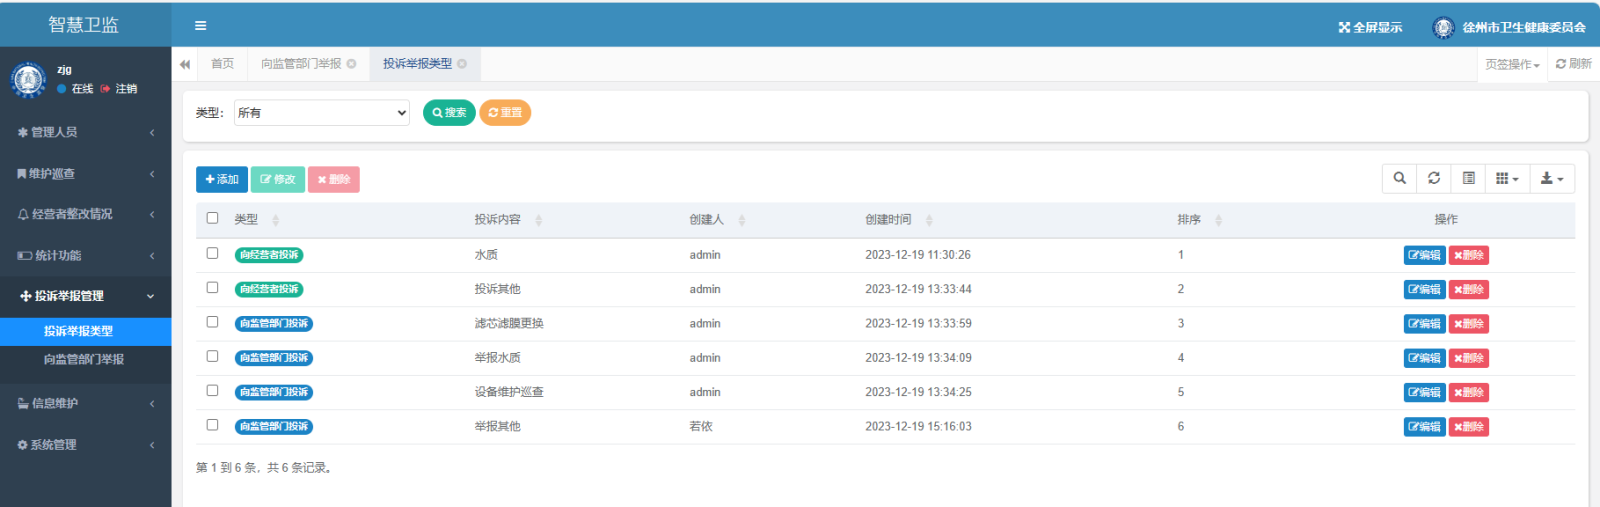Check the 举报水质 row checkbox
The width and height of the screenshot is (1600, 507).
[x=212, y=356]
